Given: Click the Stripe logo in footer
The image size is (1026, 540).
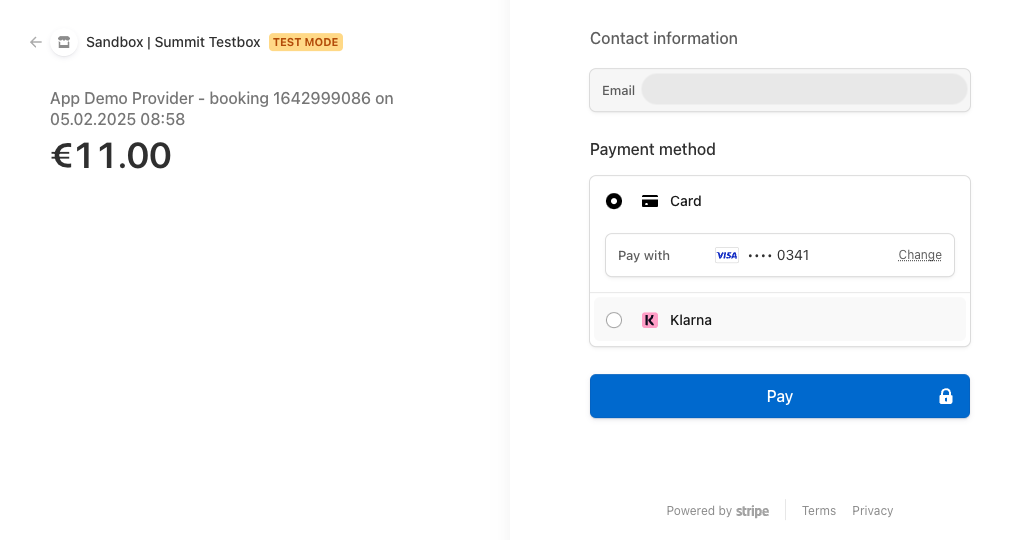Looking at the screenshot, I should tap(752, 511).
